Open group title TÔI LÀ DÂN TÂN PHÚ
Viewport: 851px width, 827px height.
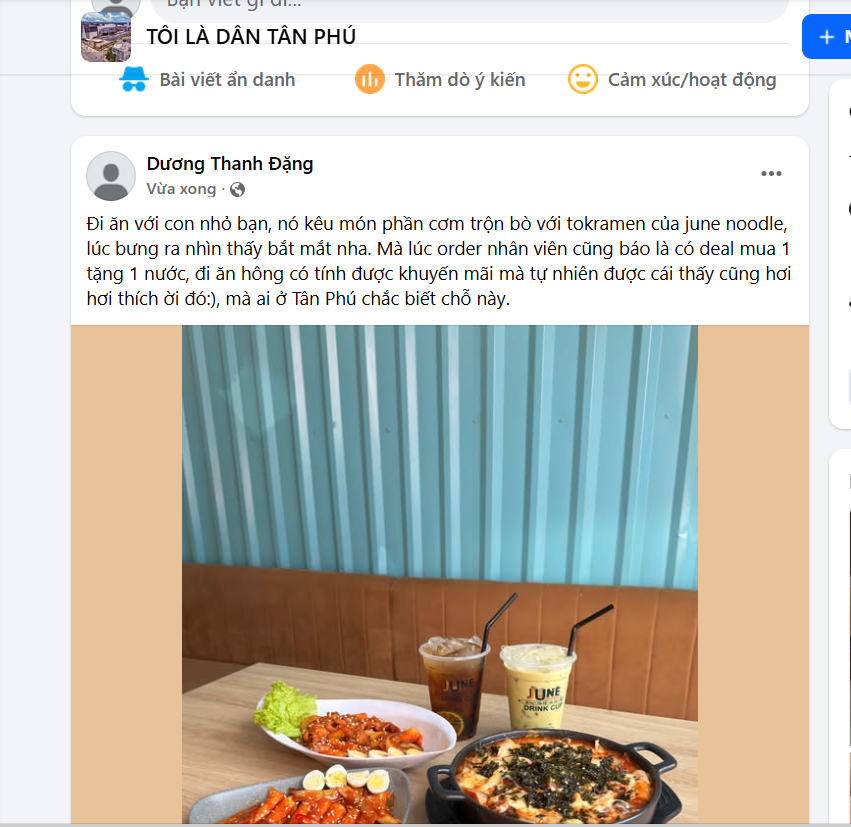tap(251, 36)
